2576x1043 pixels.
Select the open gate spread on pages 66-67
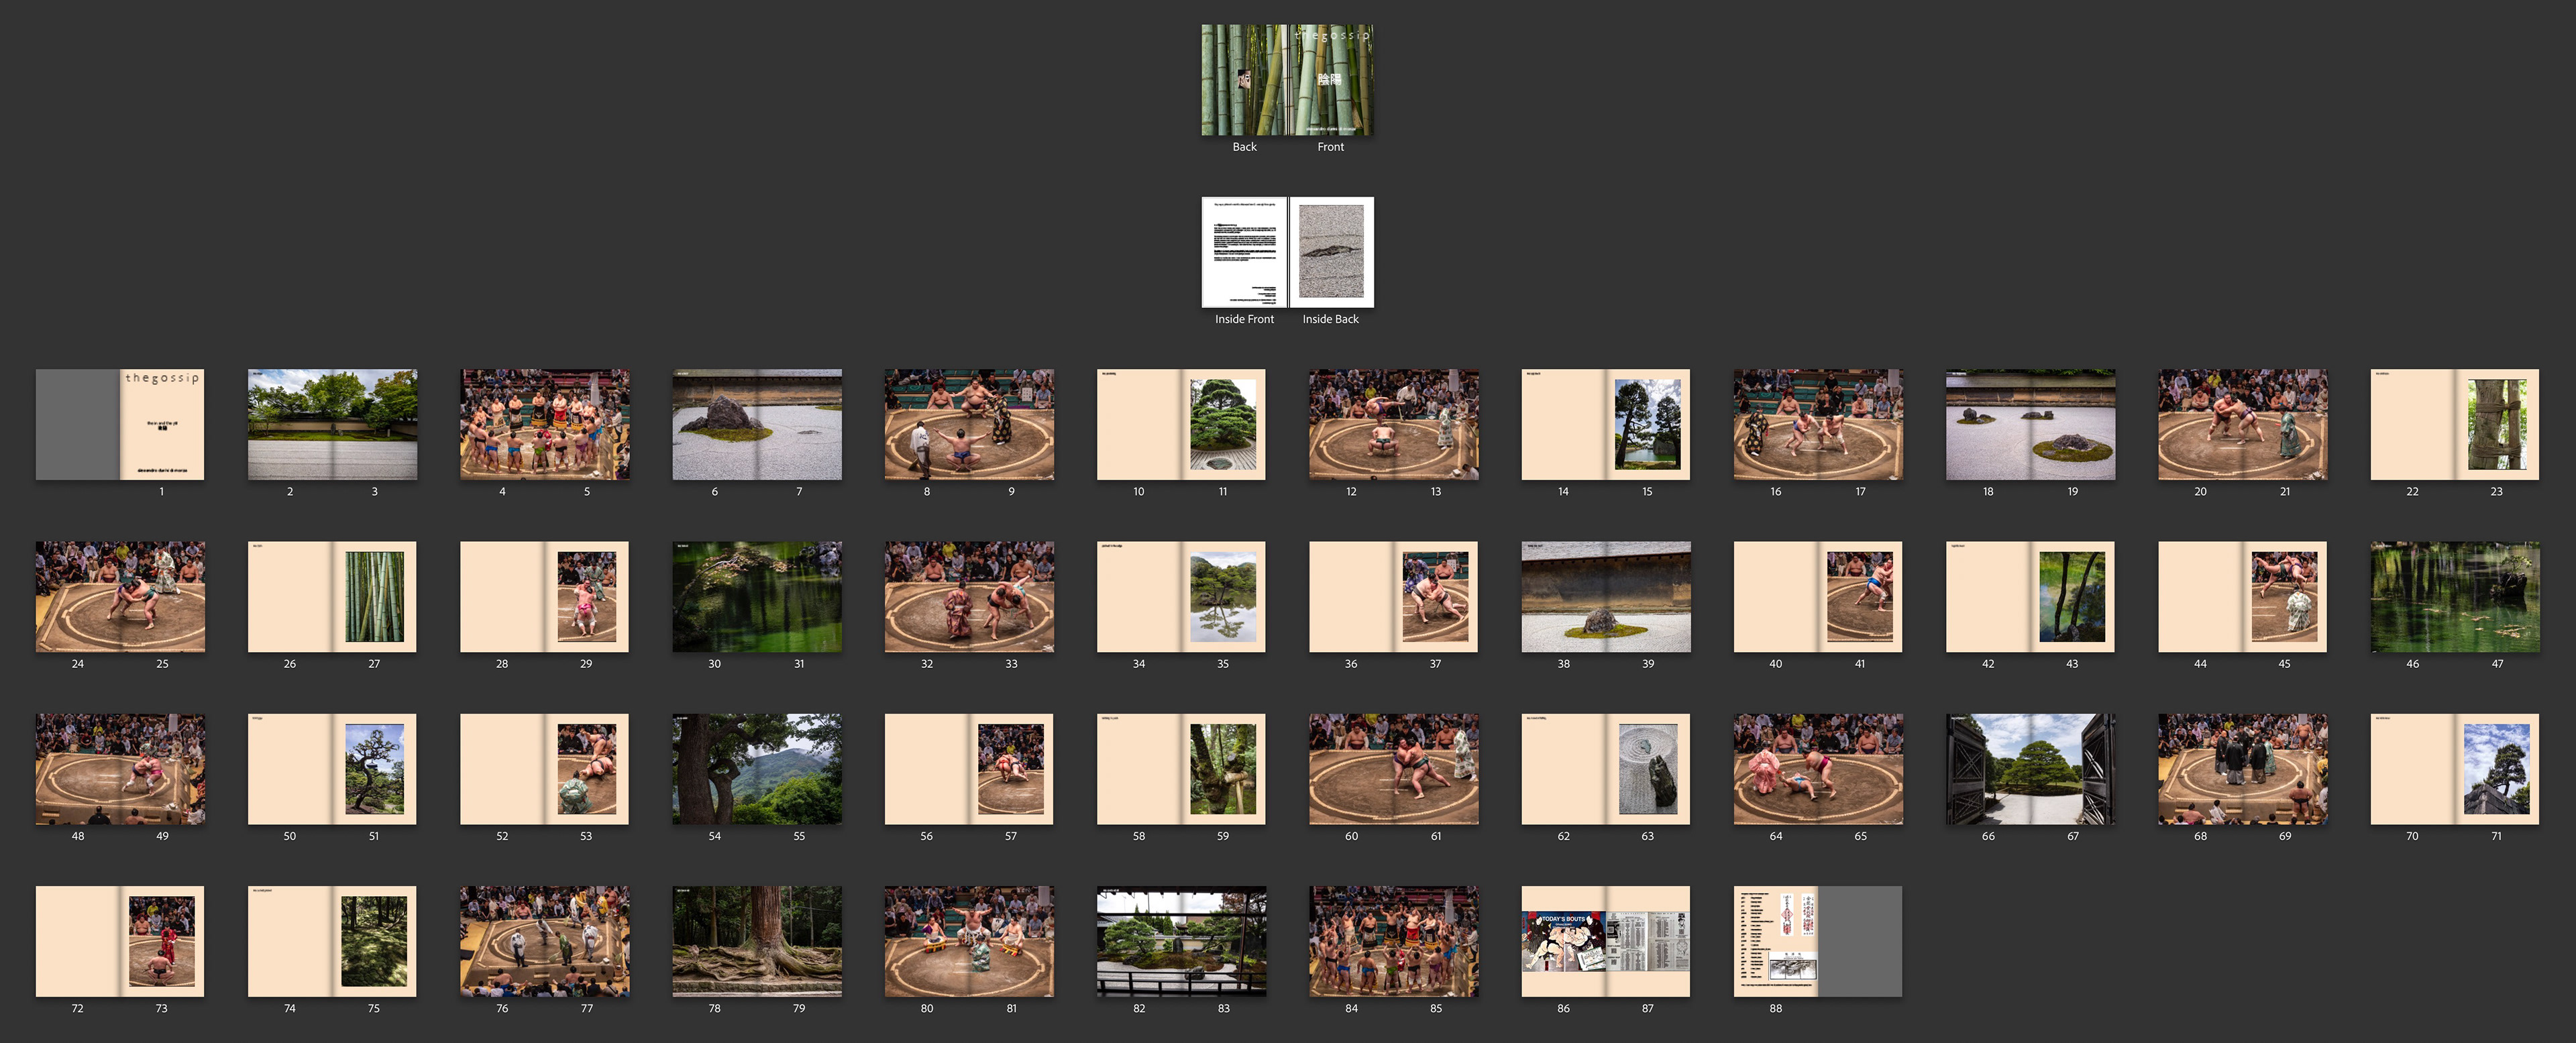[2030, 769]
